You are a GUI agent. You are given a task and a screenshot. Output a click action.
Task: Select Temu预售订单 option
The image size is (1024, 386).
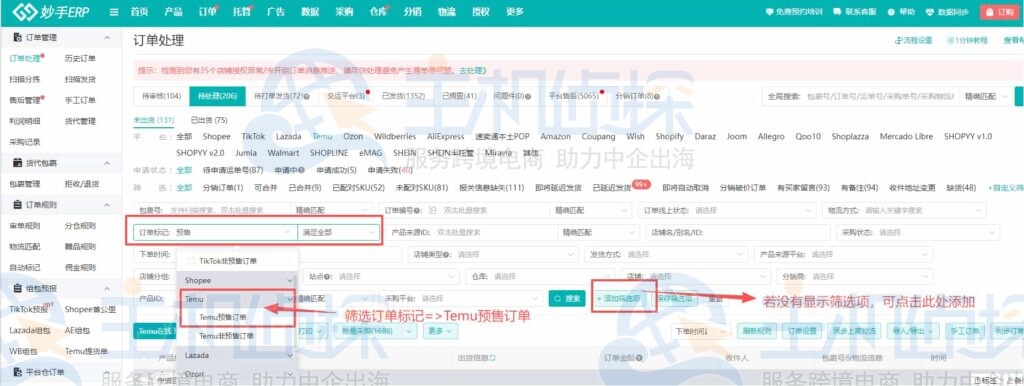click(x=223, y=317)
